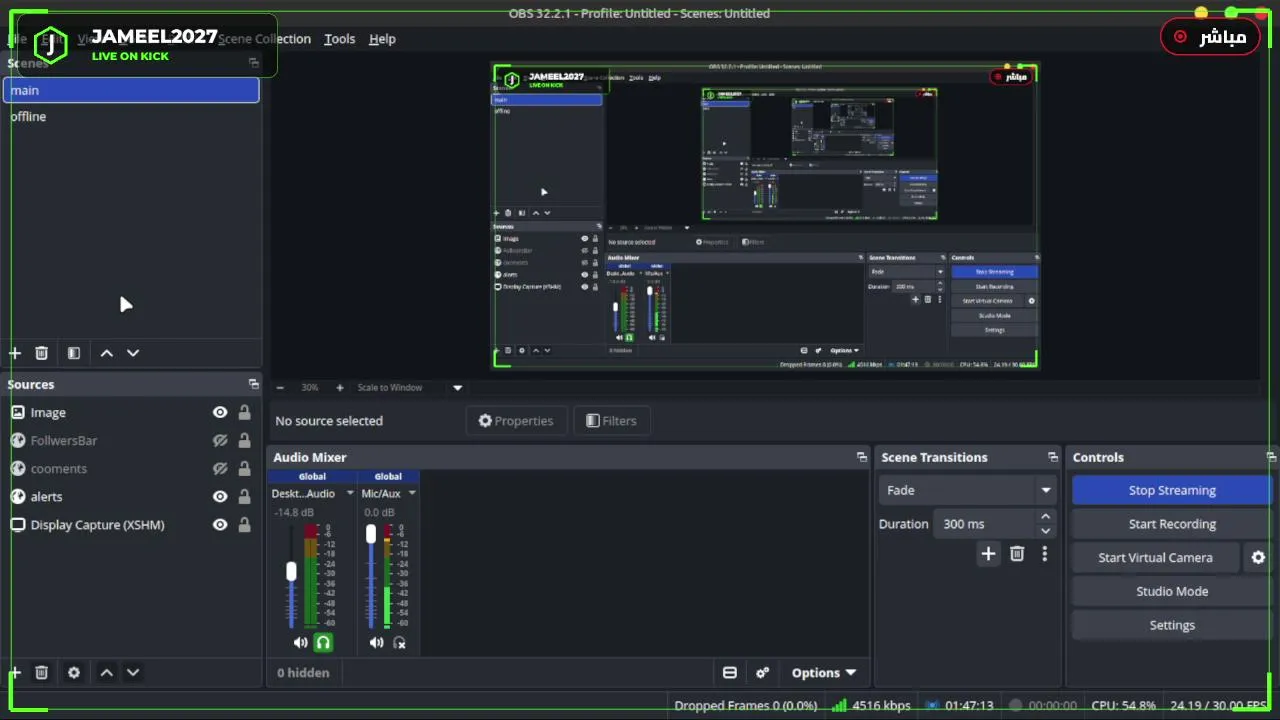Image resolution: width=1280 pixels, height=720 pixels.
Task: Enable Mic/Aux monitoring headphone toggle
Action: 399,643
